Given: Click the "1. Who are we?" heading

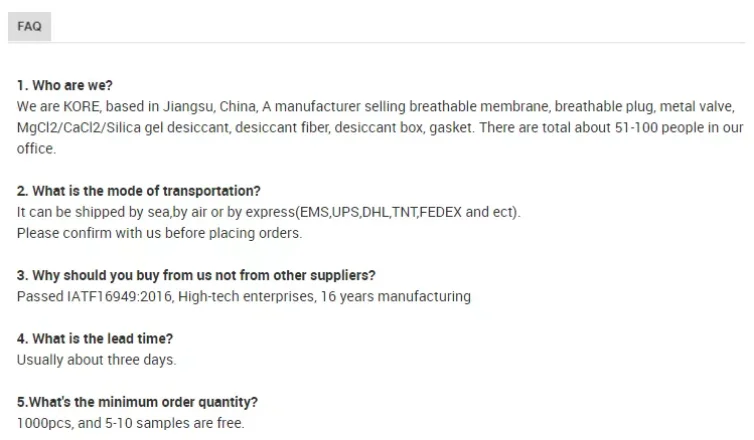Looking at the screenshot, I should (64, 86).
